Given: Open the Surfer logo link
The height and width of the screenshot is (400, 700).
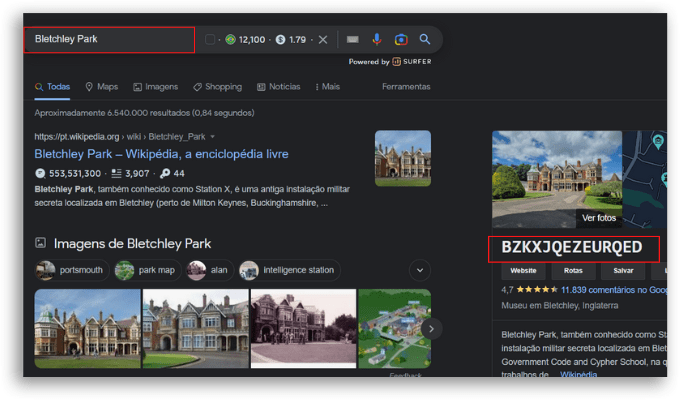Looking at the screenshot, I should tap(412, 62).
